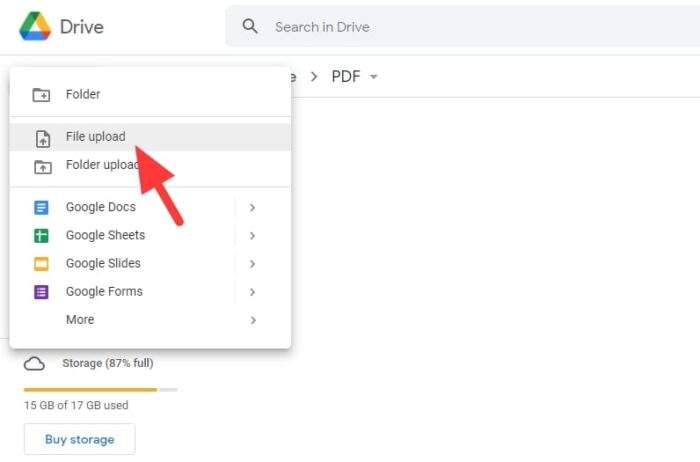This screenshot has width=700, height=462.
Task: Expand the Google Forms submenu arrow
Action: (x=253, y=292)
